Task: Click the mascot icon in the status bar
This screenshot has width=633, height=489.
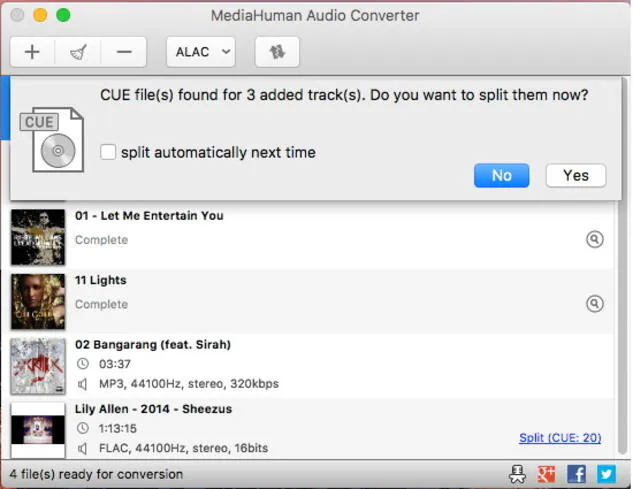Action: tap(517, 474)
